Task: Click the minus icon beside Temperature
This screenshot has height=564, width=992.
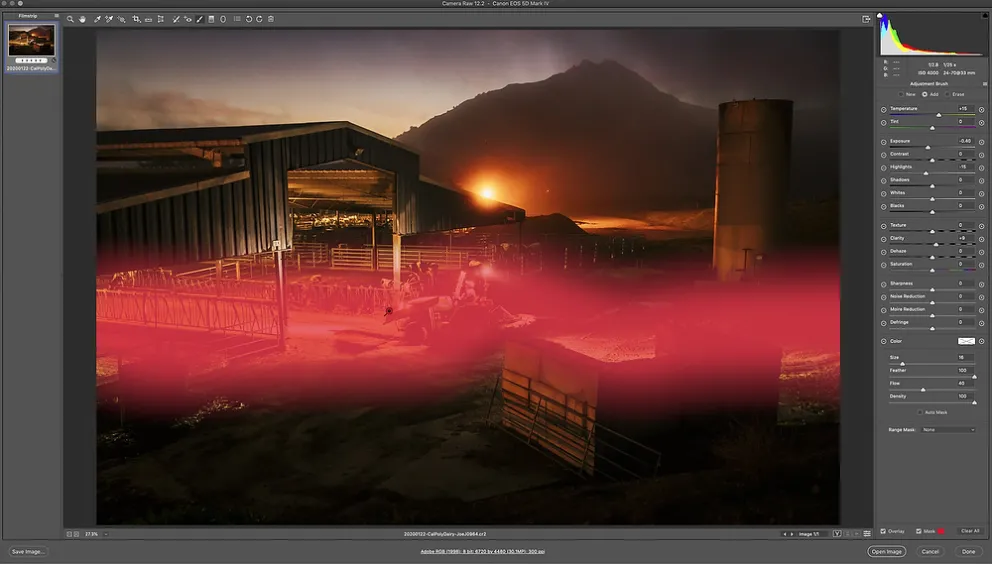Action: pyautogui.click(x=884, y=110)
